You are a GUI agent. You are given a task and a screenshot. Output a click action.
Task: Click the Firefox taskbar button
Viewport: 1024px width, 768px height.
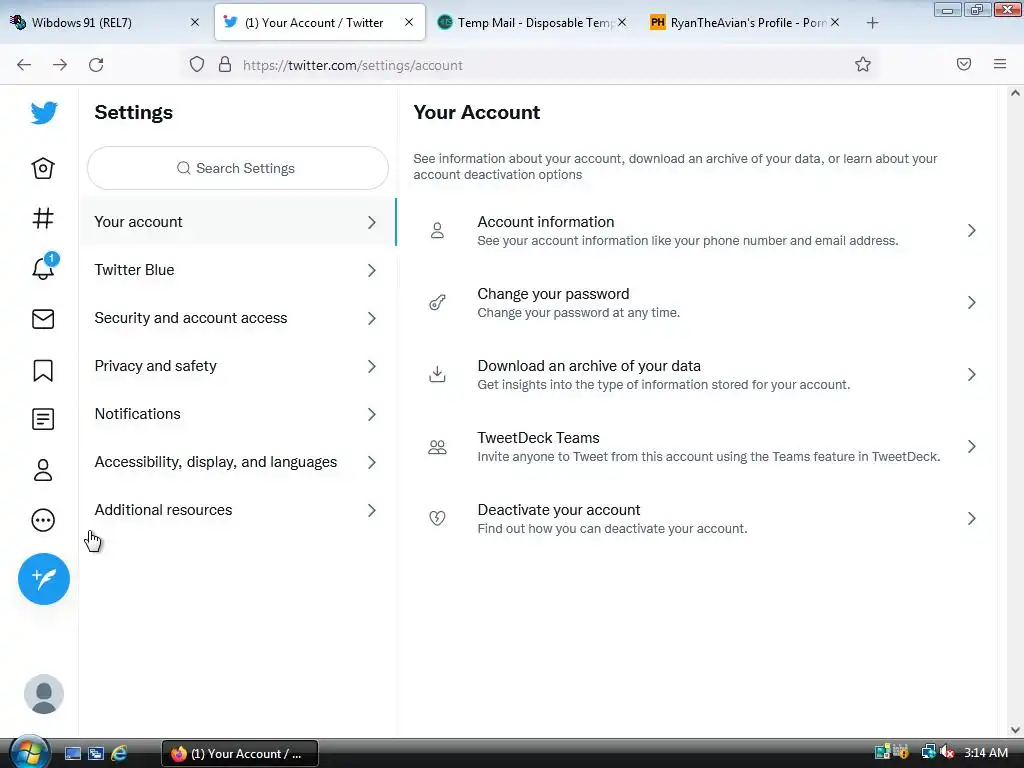coord(240,754)
